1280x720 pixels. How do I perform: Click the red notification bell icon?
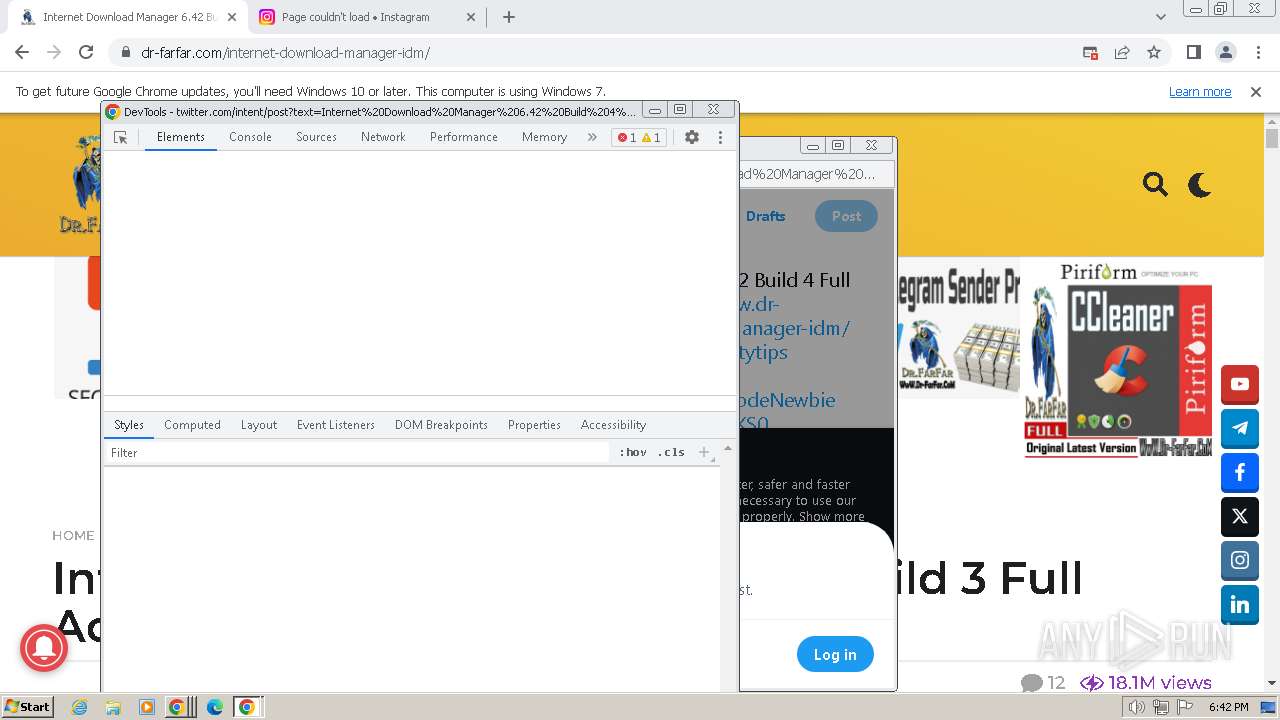(x=43, y=649)
